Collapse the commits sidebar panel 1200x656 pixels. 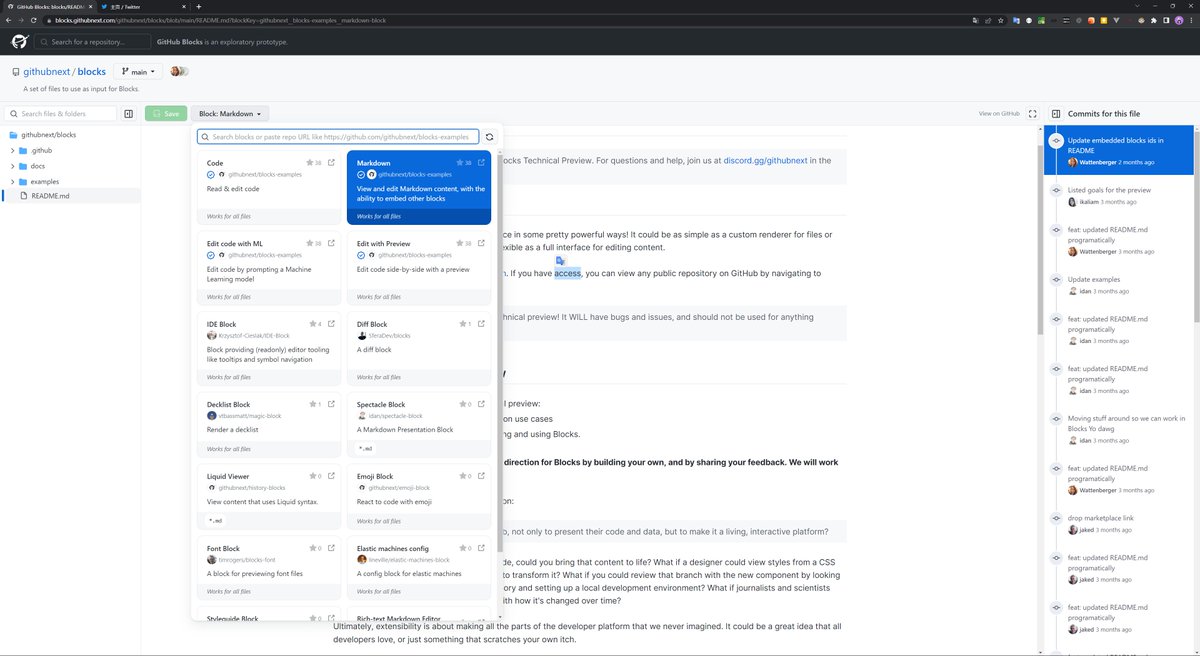tap(1055, 114)
